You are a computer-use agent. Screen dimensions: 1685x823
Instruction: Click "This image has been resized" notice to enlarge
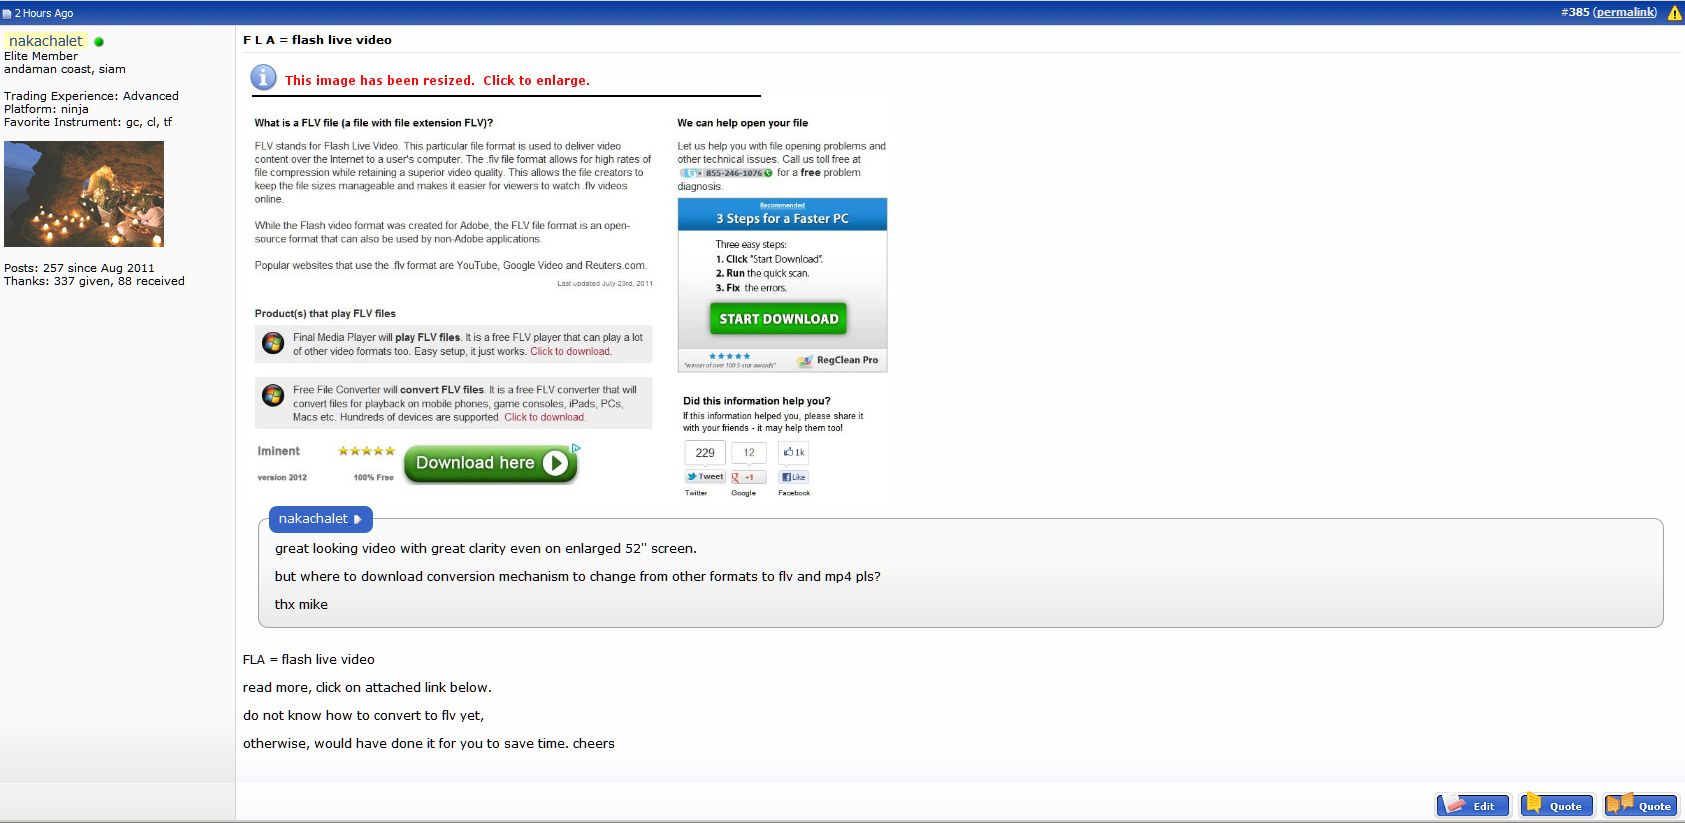point(437,81)
